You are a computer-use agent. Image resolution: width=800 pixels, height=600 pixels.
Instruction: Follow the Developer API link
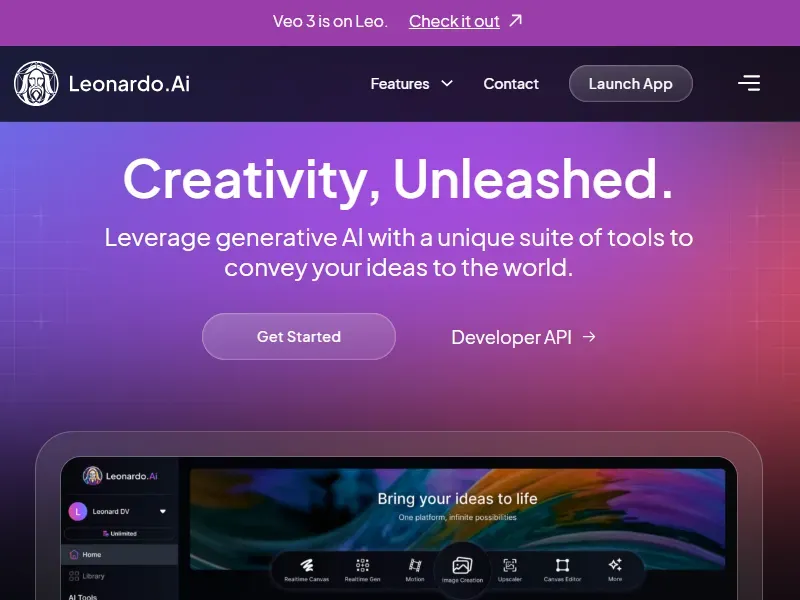pos(523,337)
